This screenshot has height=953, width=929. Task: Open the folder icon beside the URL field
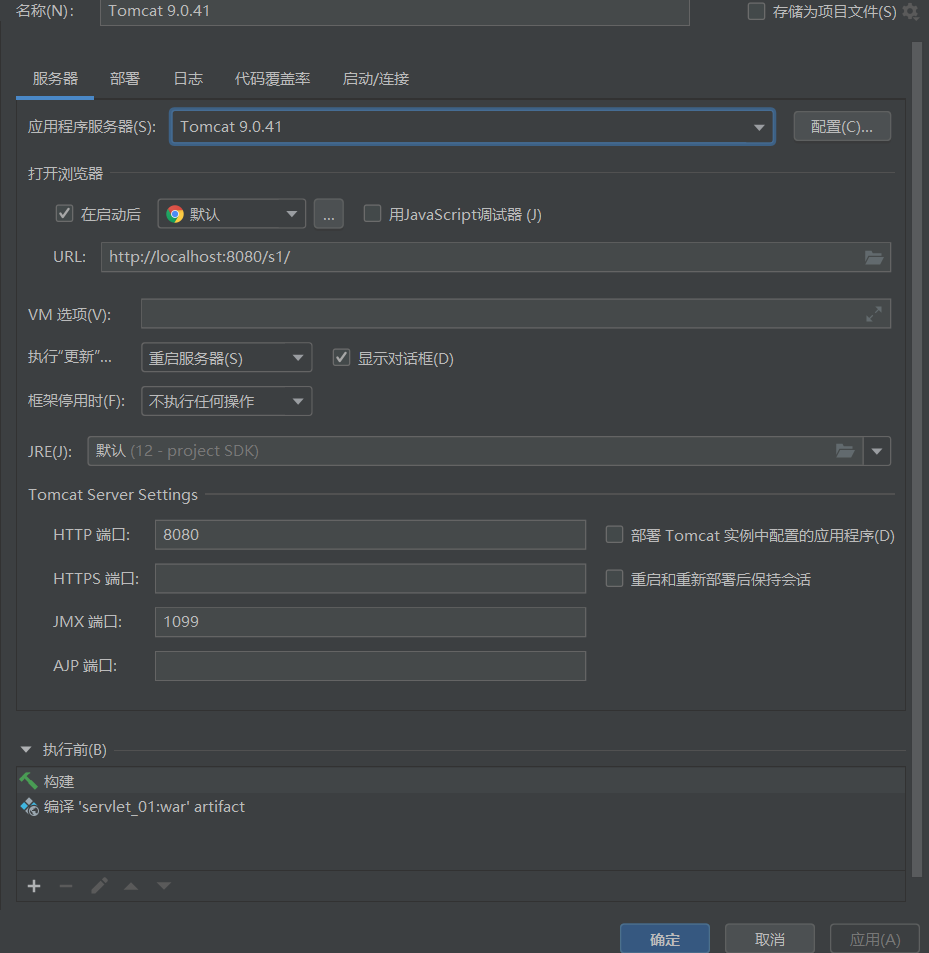(874, 257)
